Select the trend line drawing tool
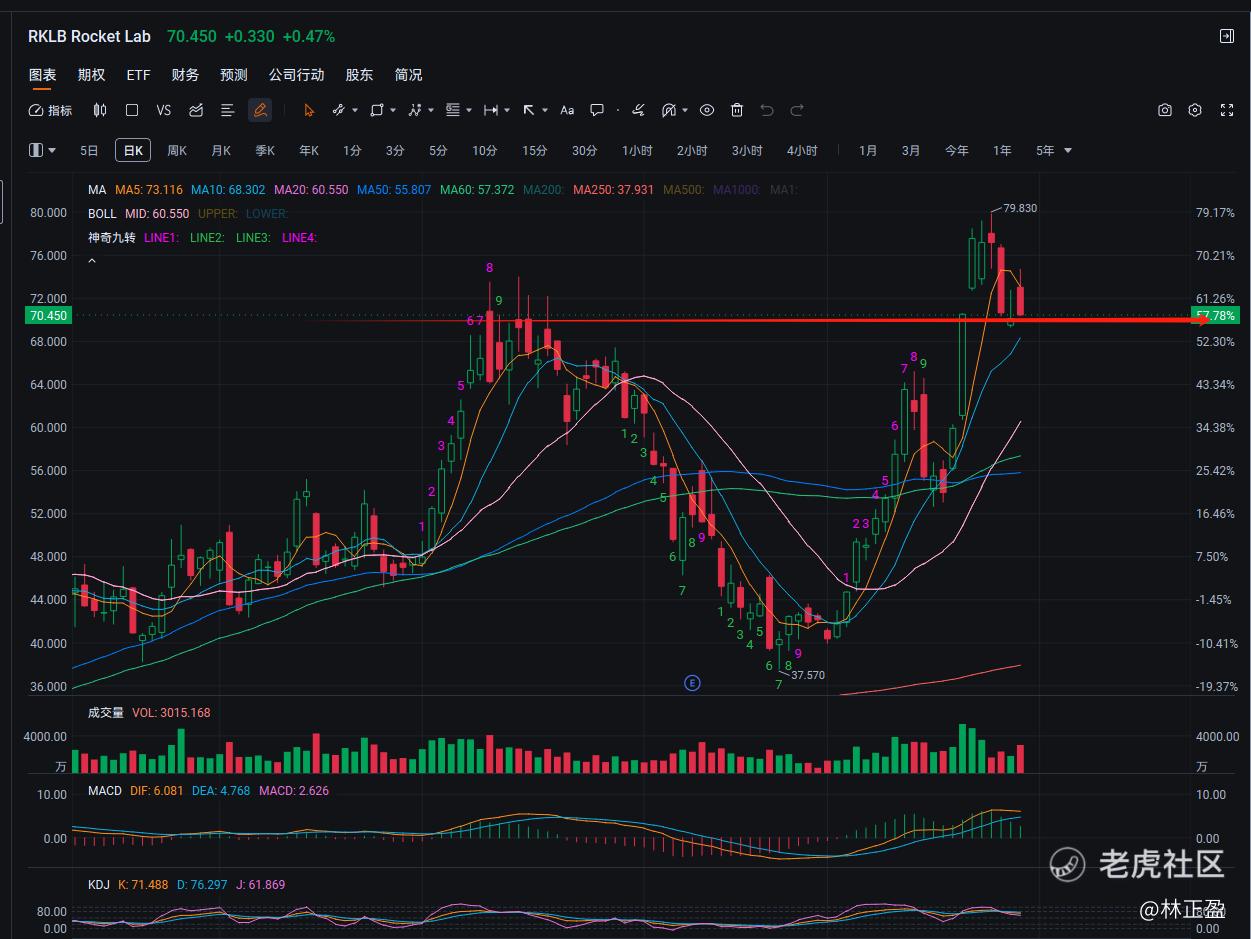Viewport: 1251px width, 939px height. (338, 110)
